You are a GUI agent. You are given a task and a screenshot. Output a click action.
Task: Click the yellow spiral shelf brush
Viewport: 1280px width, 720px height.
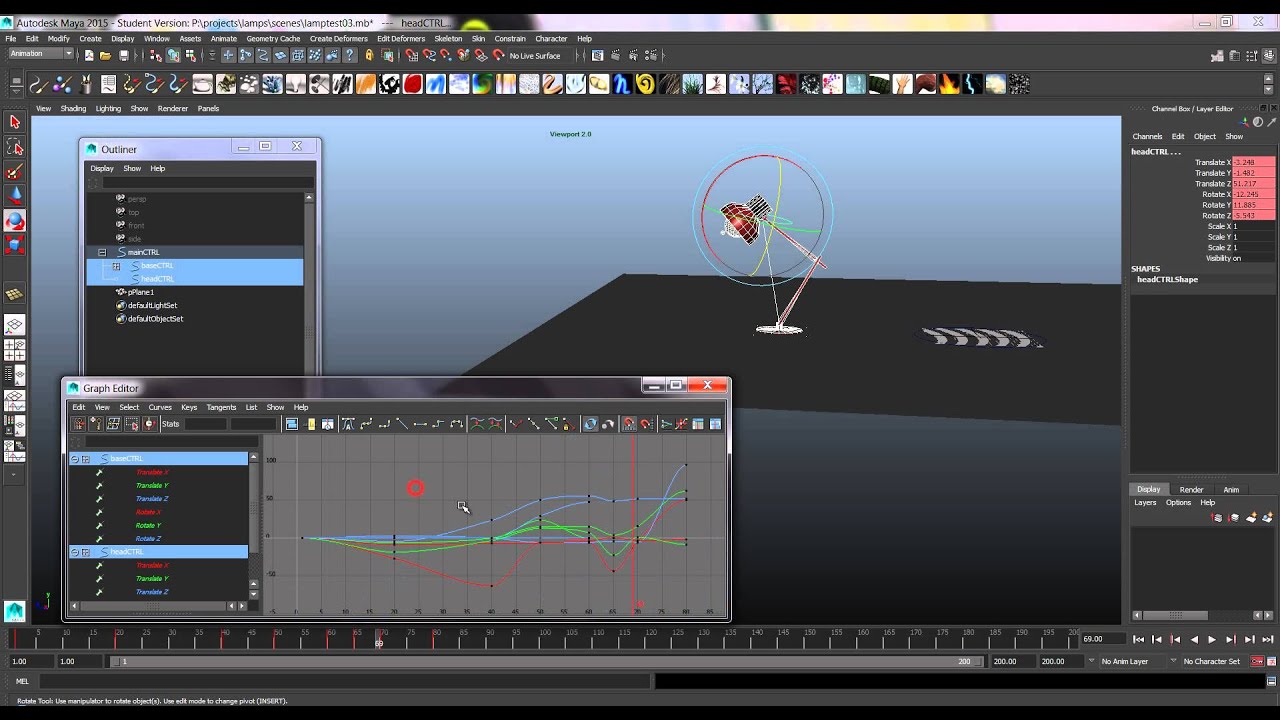pyautogui.click(x=645, y=85)
